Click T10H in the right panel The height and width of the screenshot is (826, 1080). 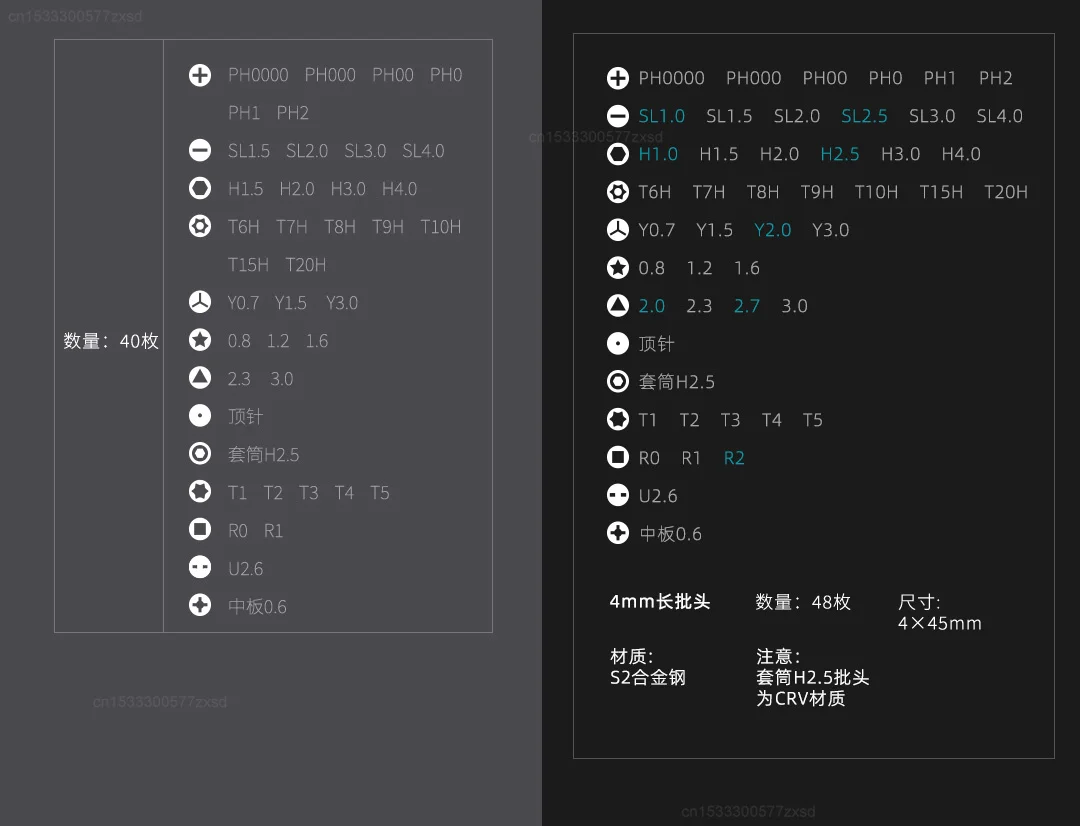coord(876,192)
